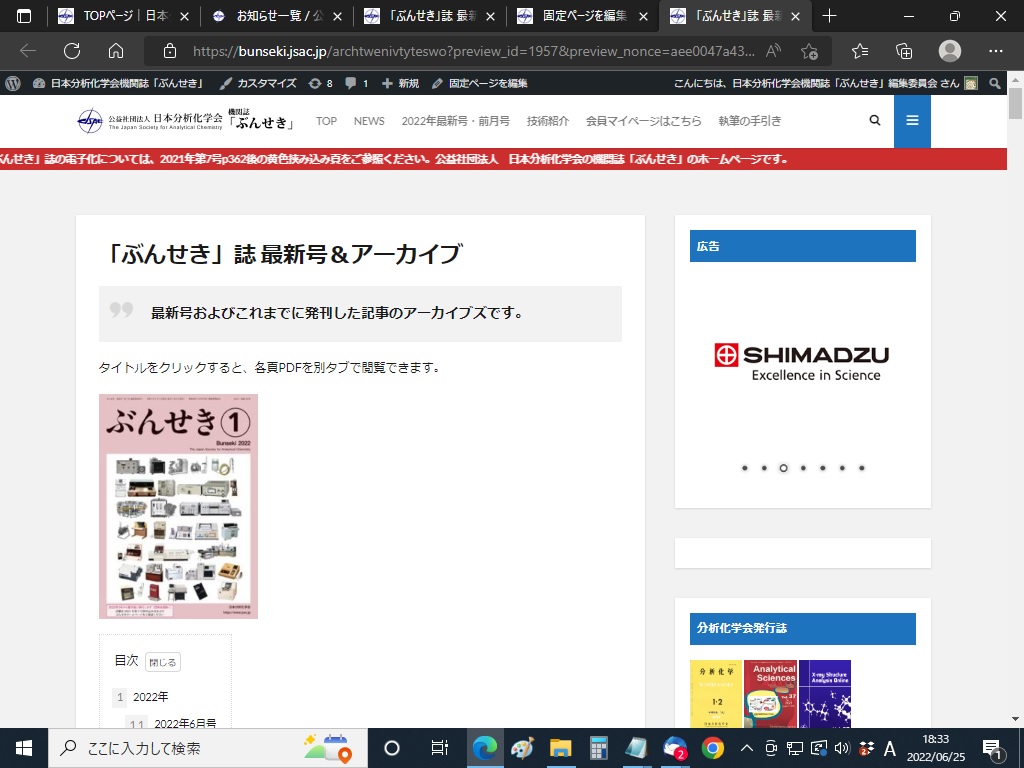Click カスタマイズ in the admin bar
This screenshot has width=1024, height=768.
[x=258, y=83]
